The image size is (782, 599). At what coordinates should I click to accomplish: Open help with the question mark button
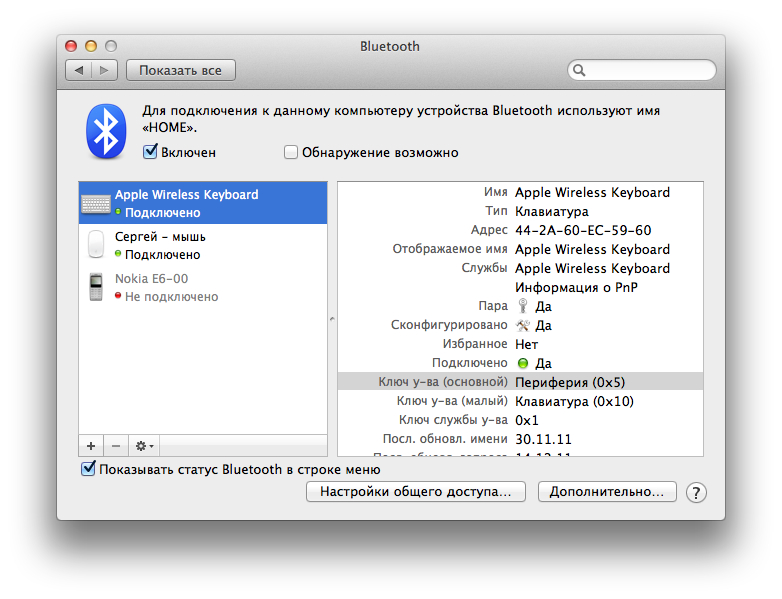[696, 493]
